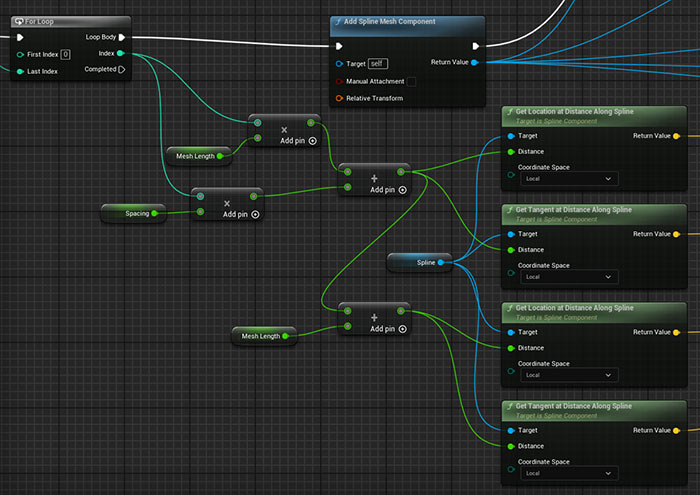Click the First Index value field
700x495 pixels.
click(65, 54)
